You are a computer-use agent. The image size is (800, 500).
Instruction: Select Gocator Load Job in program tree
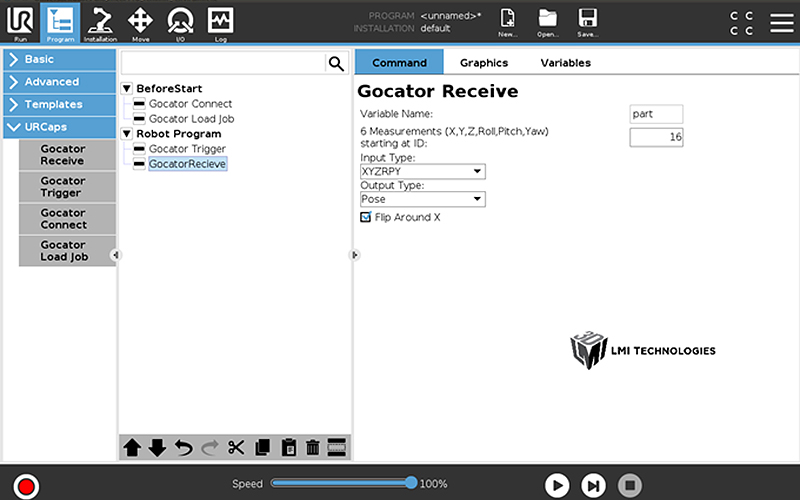191,119
